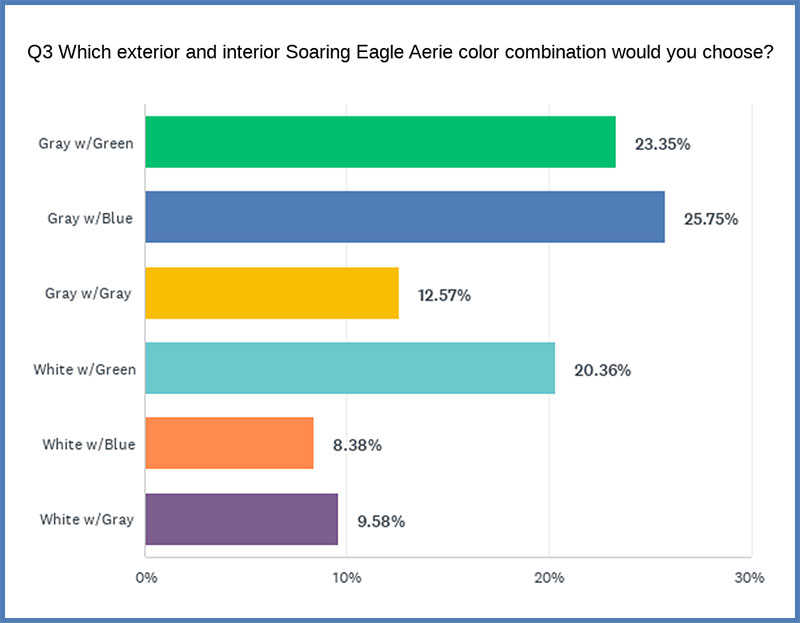Click the 20% x-axis tick label

549,578
